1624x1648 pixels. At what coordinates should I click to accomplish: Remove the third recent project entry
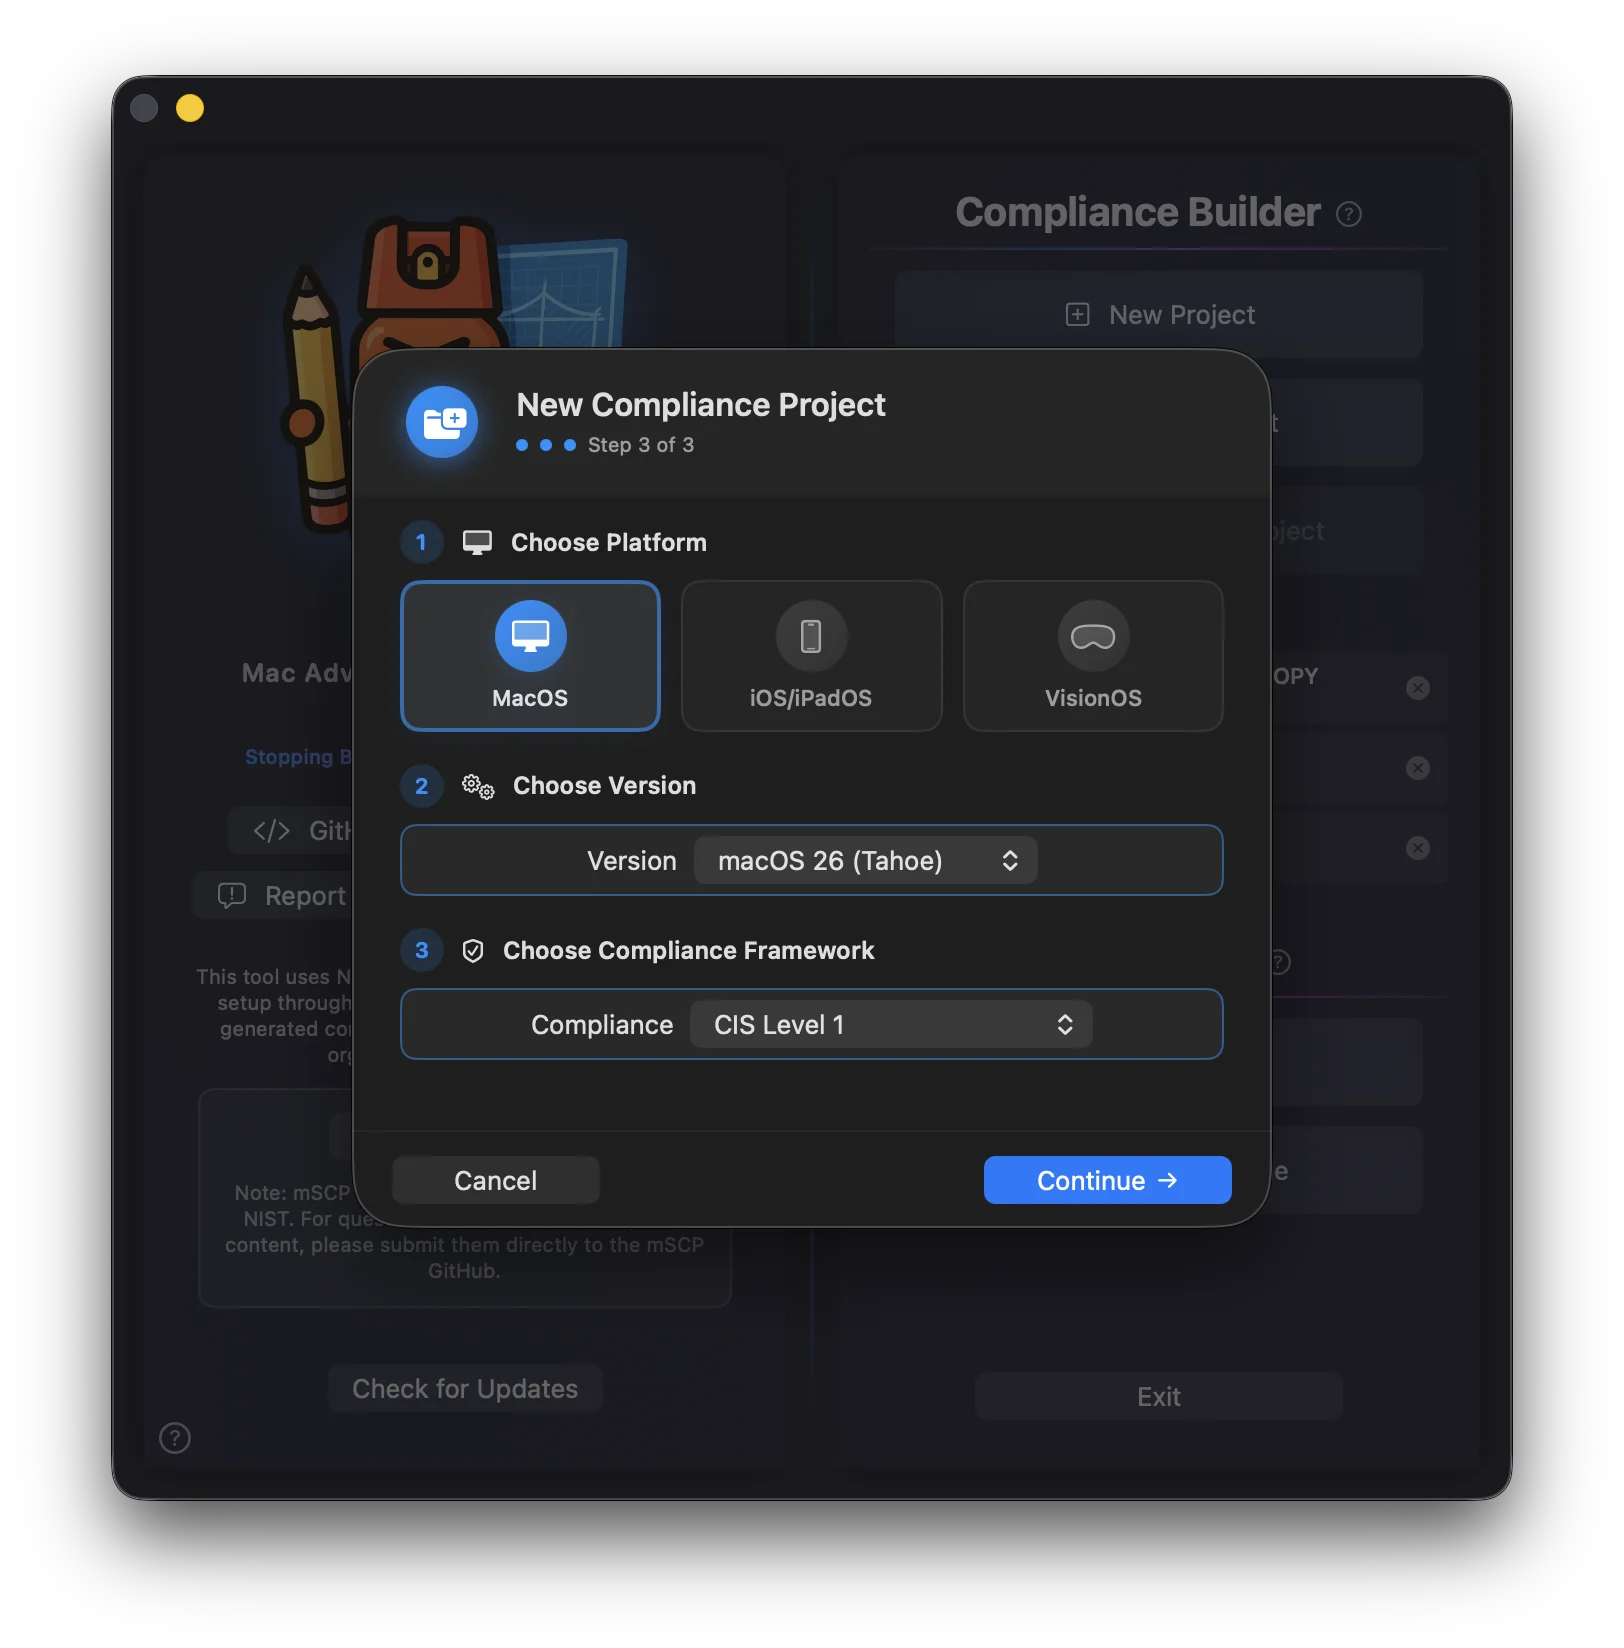tap(1417, 848)
